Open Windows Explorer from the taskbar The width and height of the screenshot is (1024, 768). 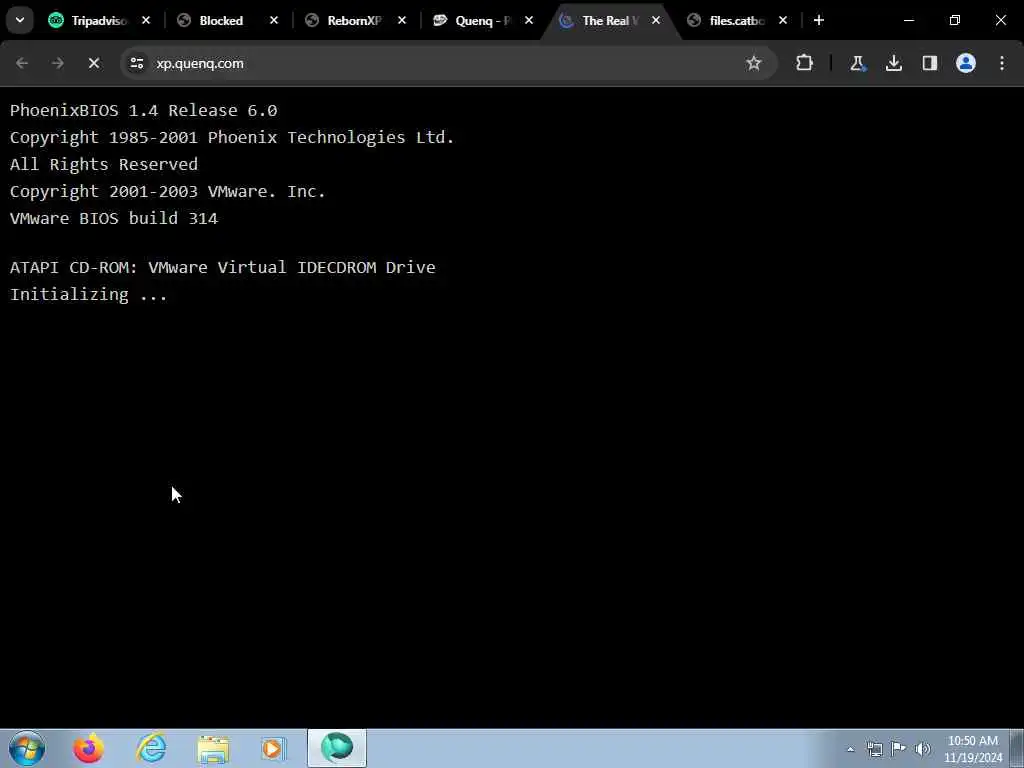coord(214,748)
